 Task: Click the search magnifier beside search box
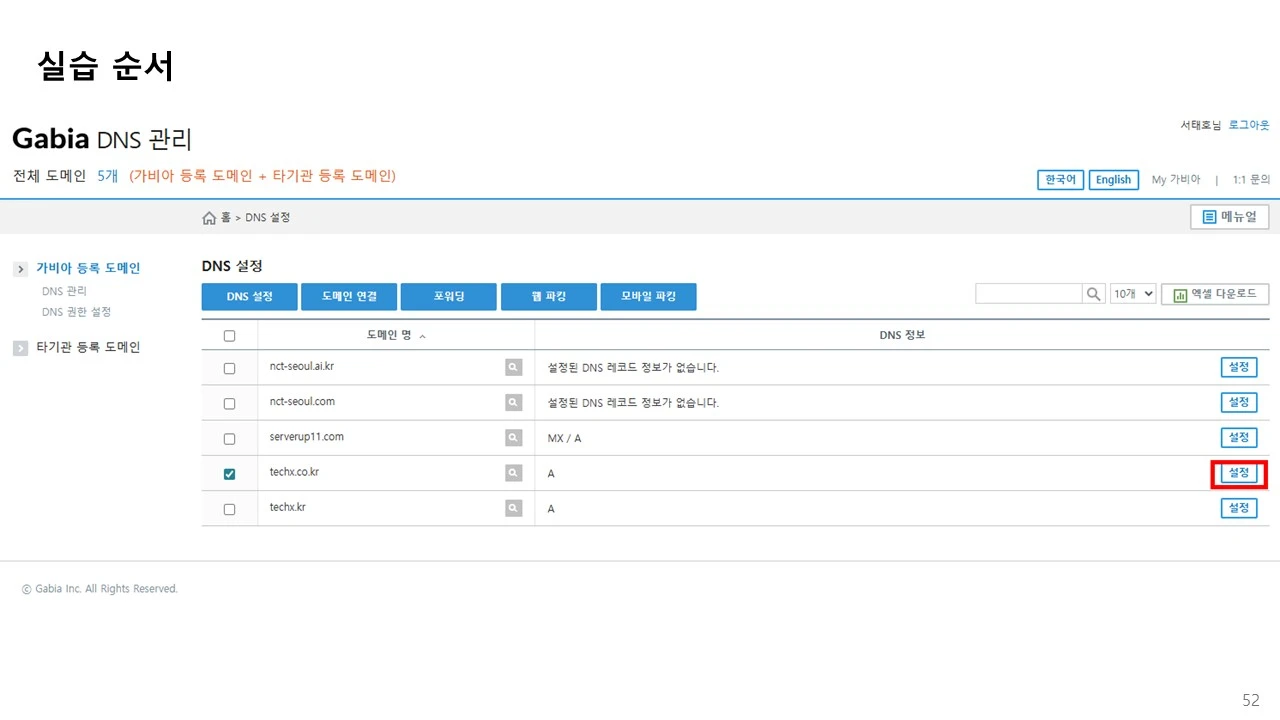(1094, 294)
